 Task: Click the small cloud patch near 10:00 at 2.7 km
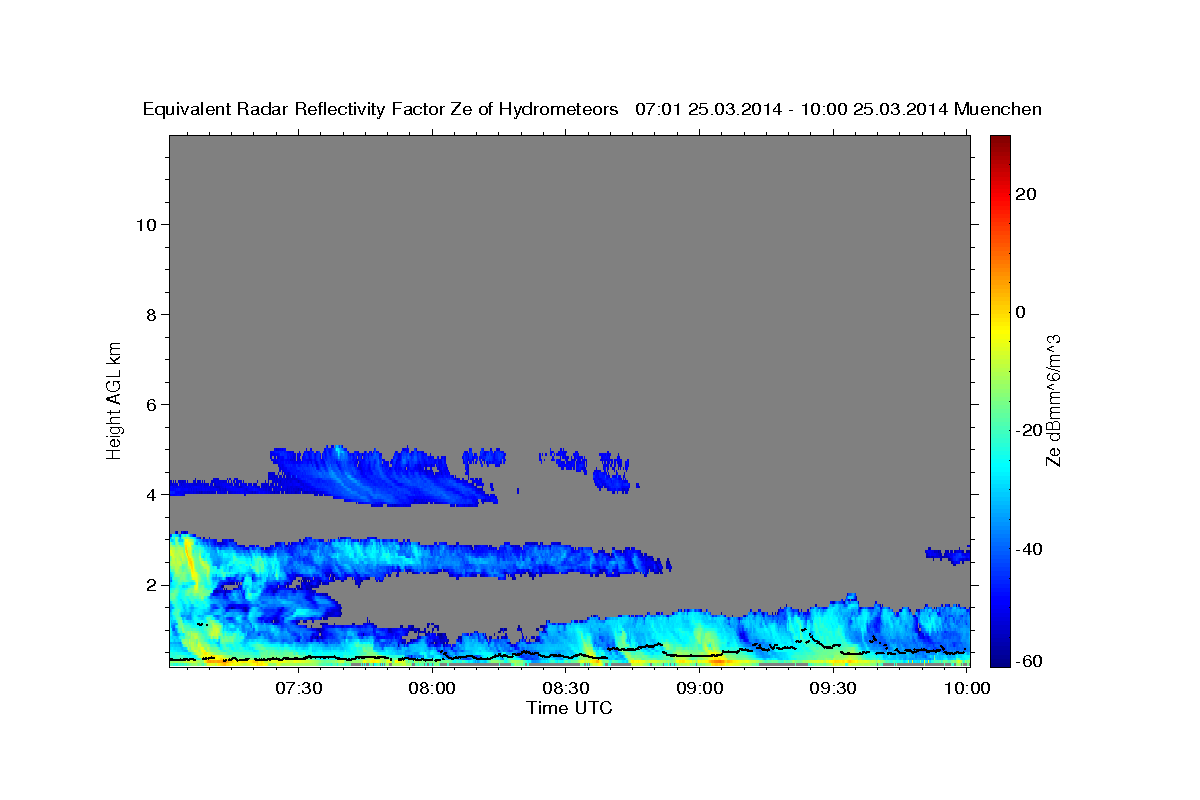click(x=948, y=555)
